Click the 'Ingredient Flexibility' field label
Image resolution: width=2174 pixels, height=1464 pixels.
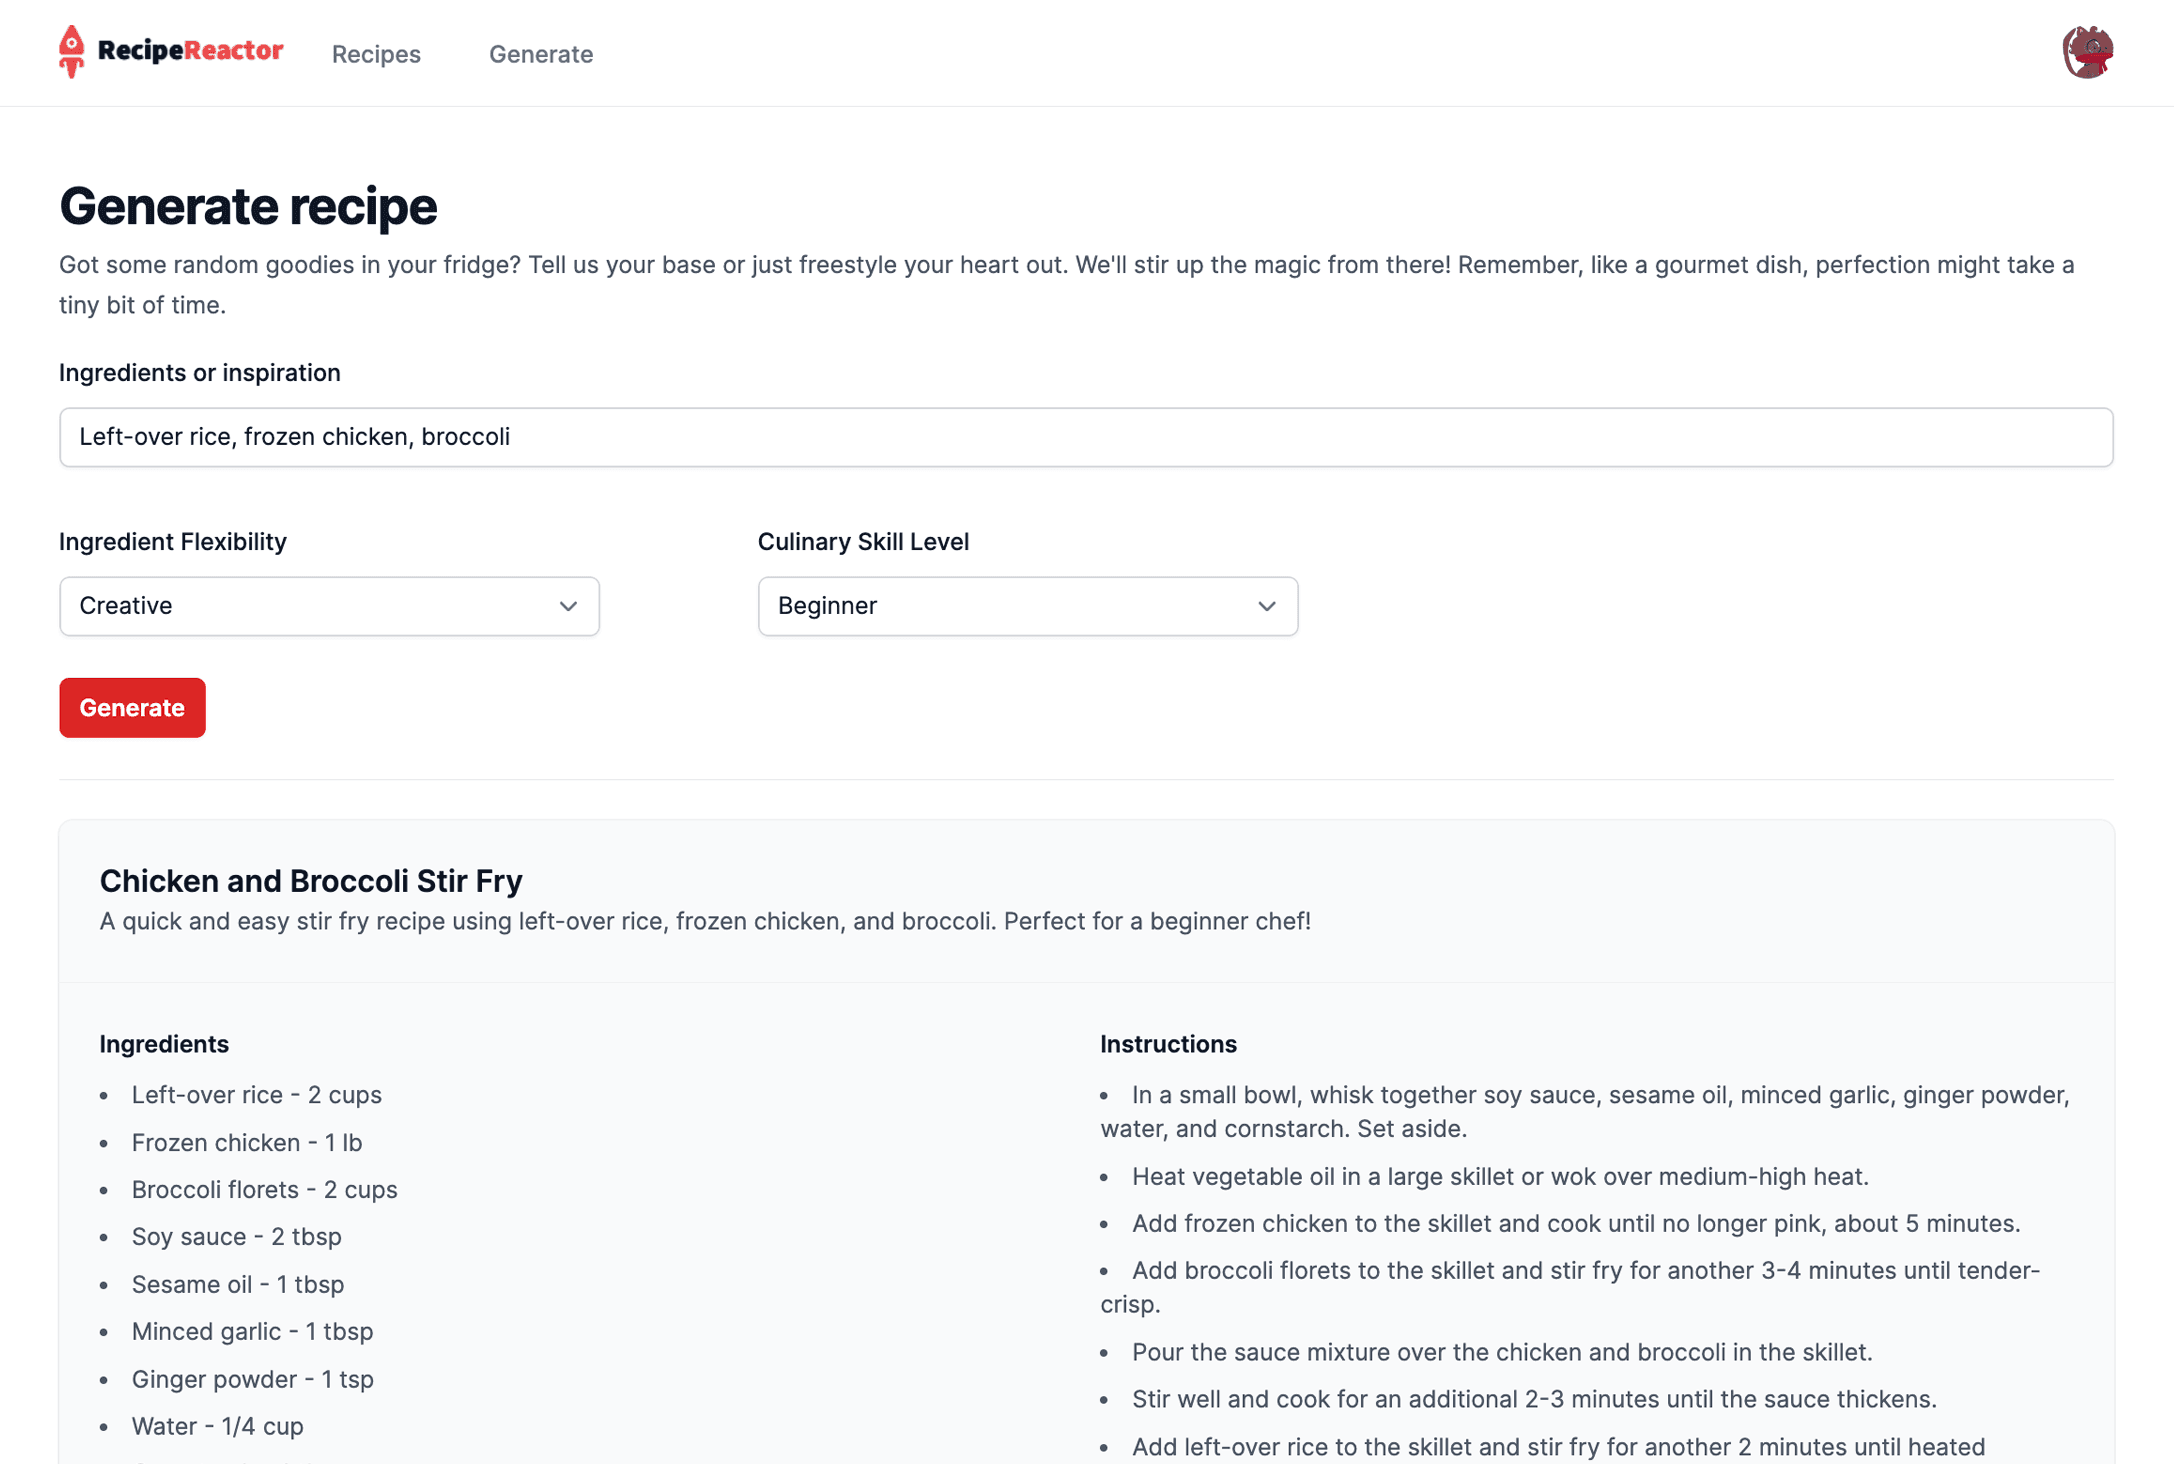[172, 542]
